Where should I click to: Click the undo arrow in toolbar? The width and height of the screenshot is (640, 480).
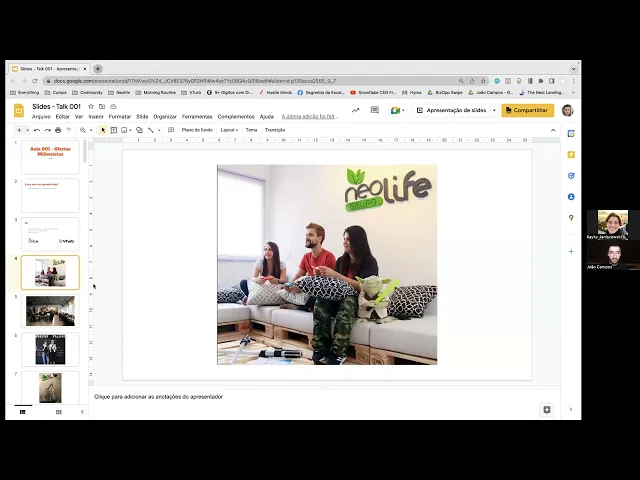click(37, 130)
